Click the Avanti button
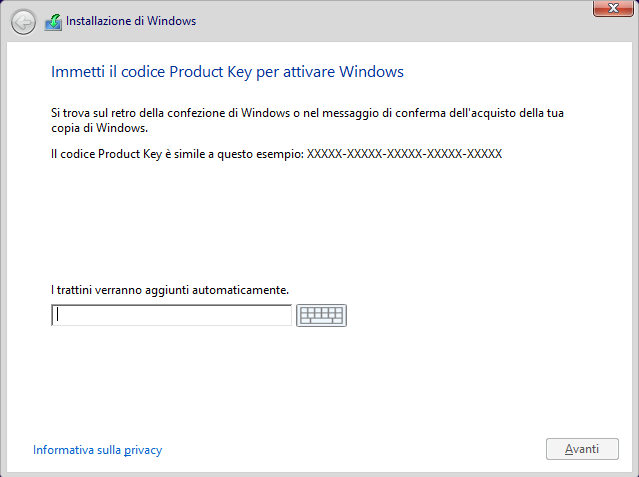Image resolution: width=639 pixels, height=477 pixels. pos(582,449)
